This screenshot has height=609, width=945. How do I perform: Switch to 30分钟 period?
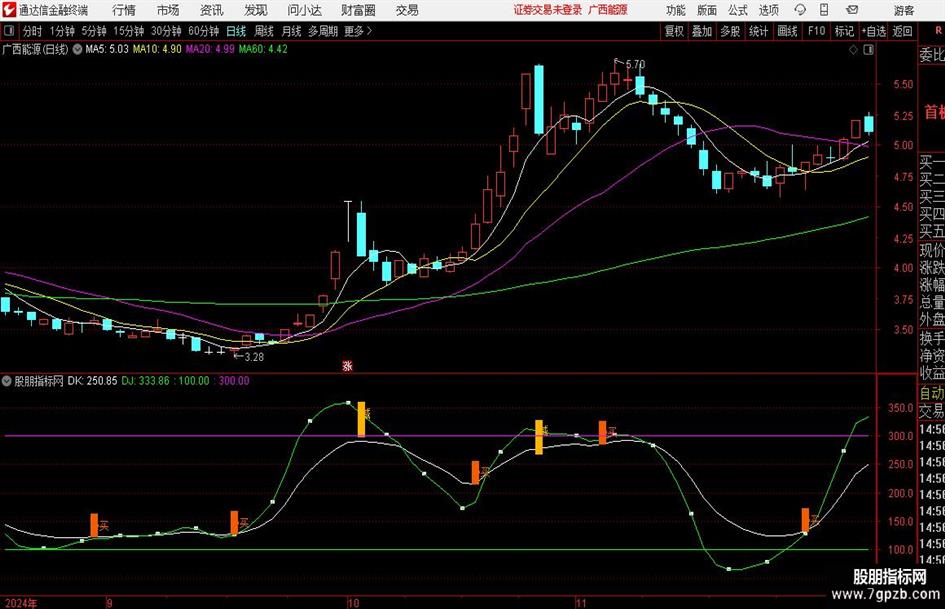(x=166, y=31)
